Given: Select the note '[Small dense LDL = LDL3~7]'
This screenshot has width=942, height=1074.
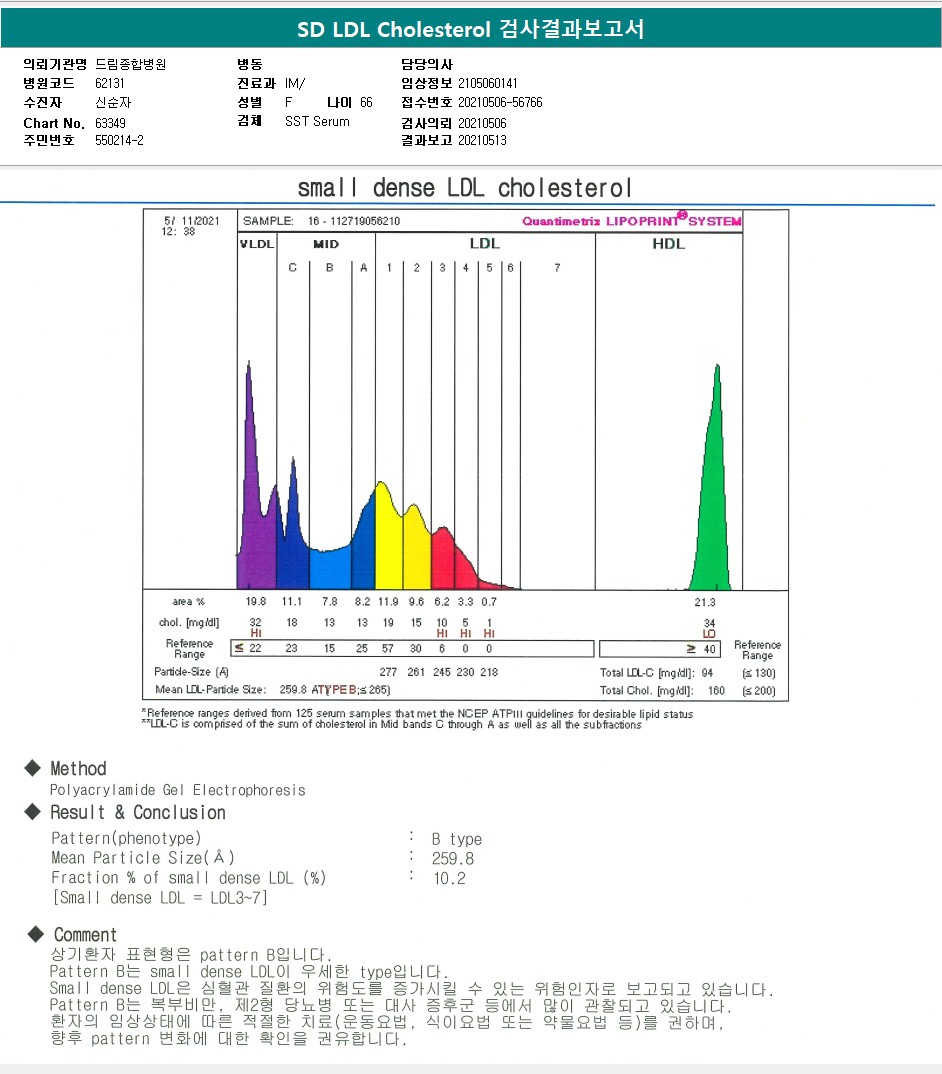Looking at the screenshot, I should click(x=160, y=897).
